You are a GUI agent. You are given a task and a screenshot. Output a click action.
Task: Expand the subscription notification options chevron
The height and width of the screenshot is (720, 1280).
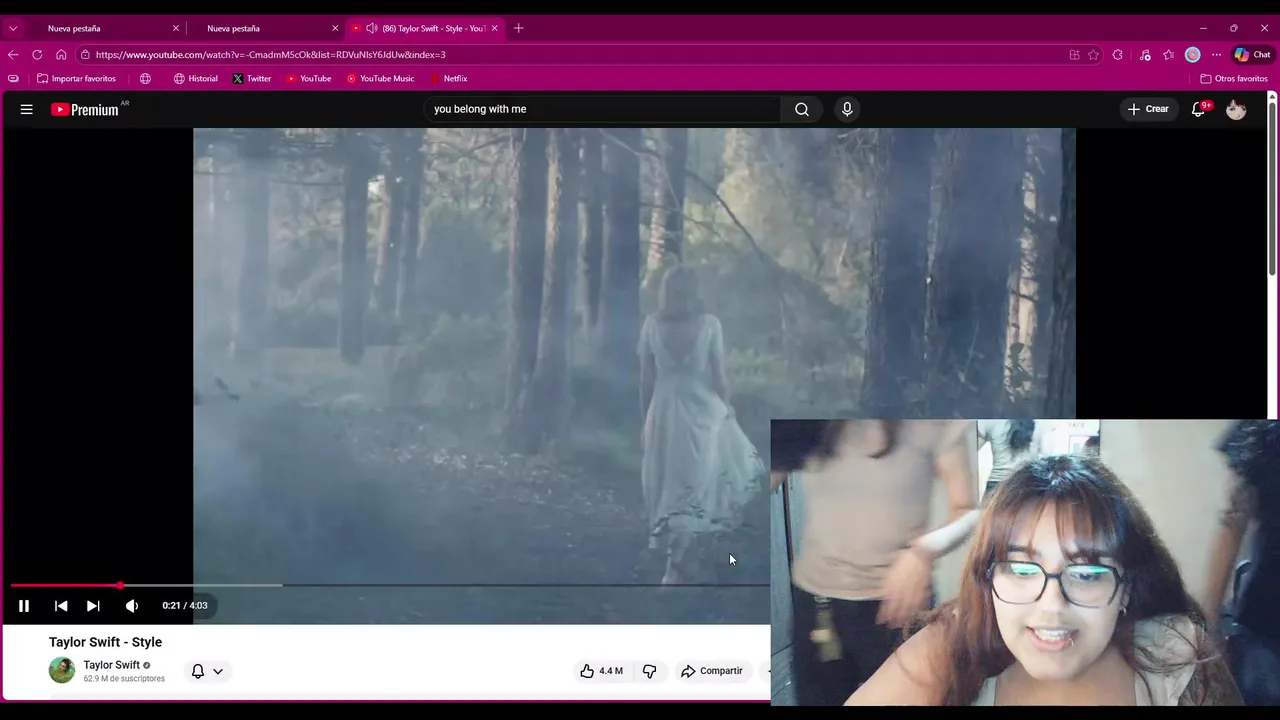click(x=218, y=671)
